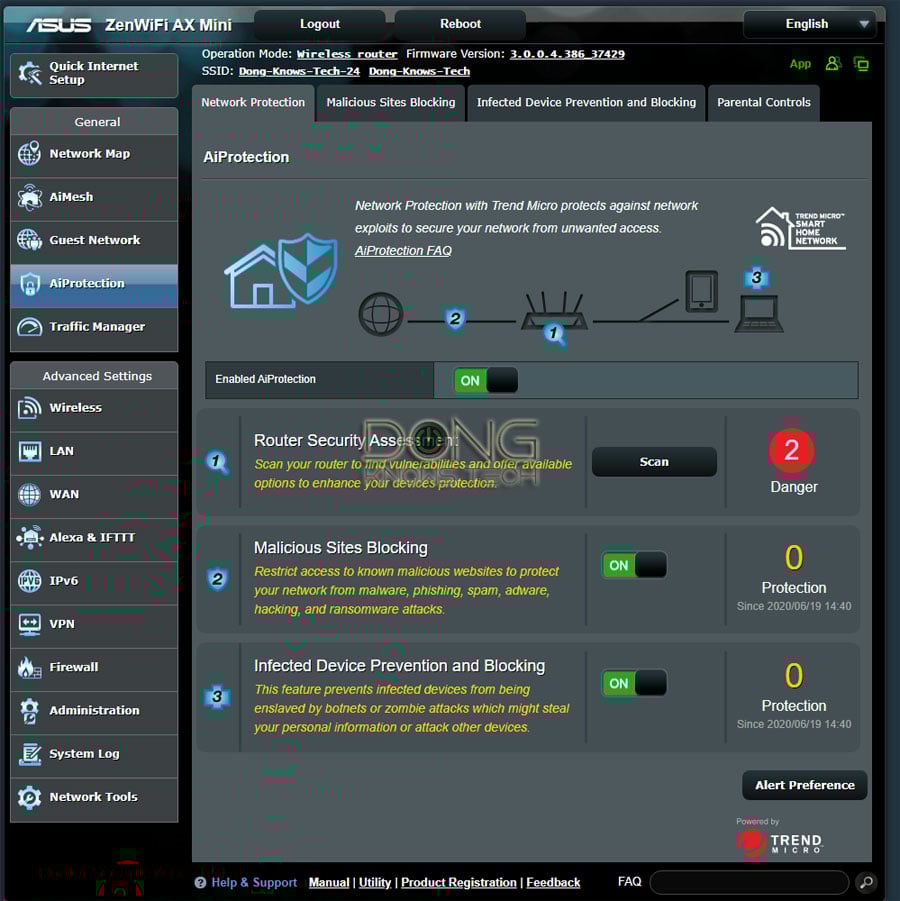Click the user account icon beside App
This screenshot has height=901, width=900.
833,63
